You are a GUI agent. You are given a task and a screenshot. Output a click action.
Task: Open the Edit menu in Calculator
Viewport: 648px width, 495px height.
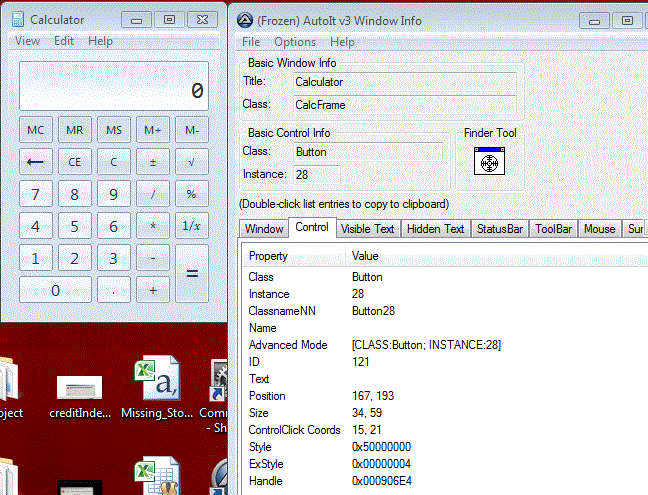coord(64,41)
